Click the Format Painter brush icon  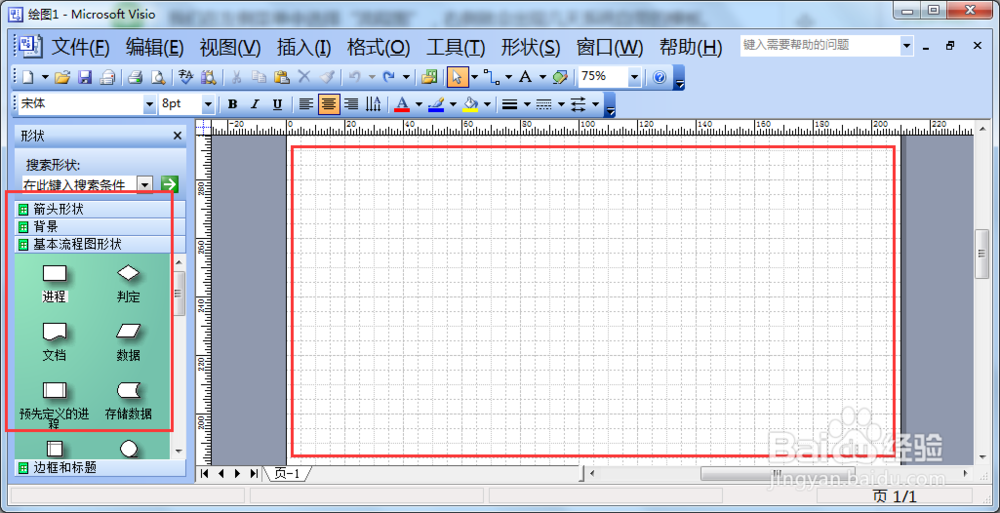tap(327, 77)
